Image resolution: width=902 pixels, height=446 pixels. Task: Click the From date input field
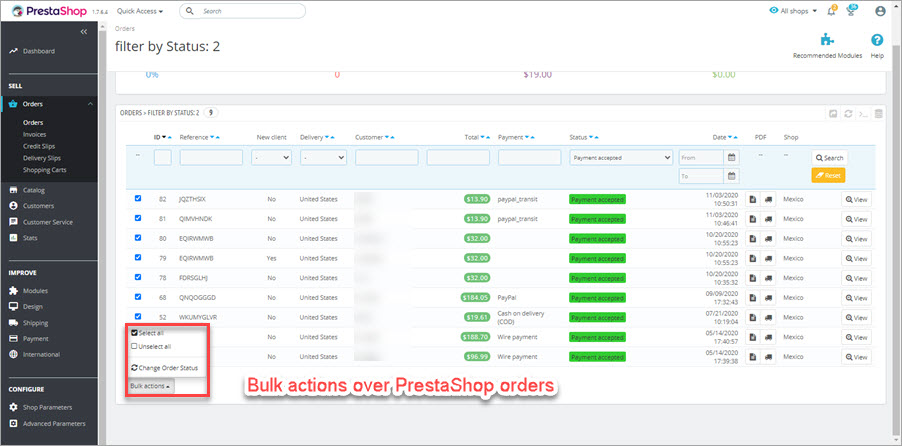(x=701, y=157)
